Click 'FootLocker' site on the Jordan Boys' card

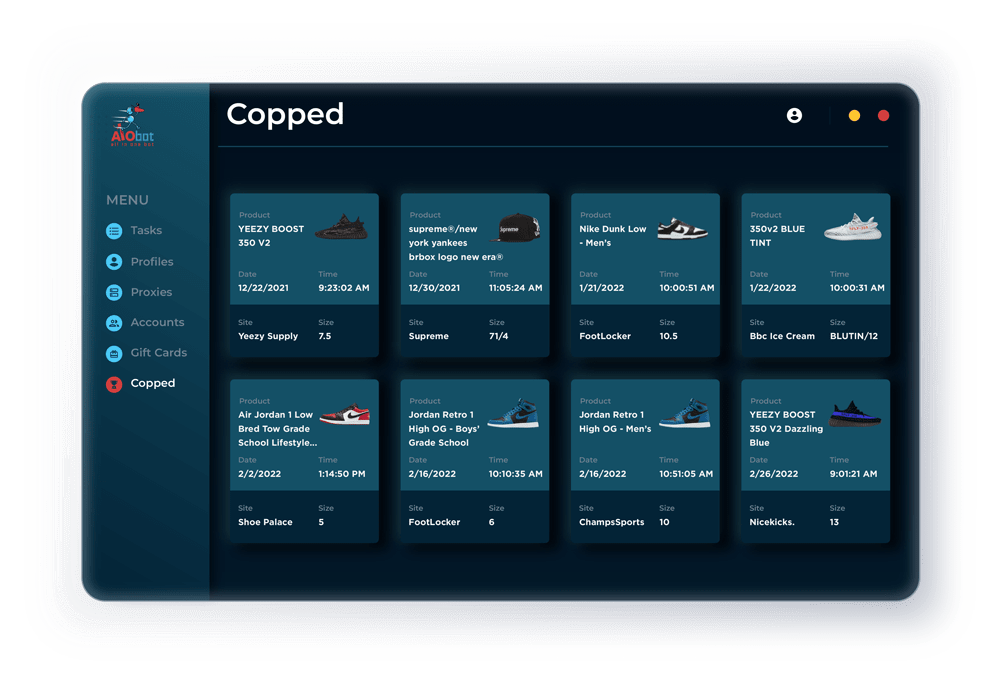click(x=434, y=522)
